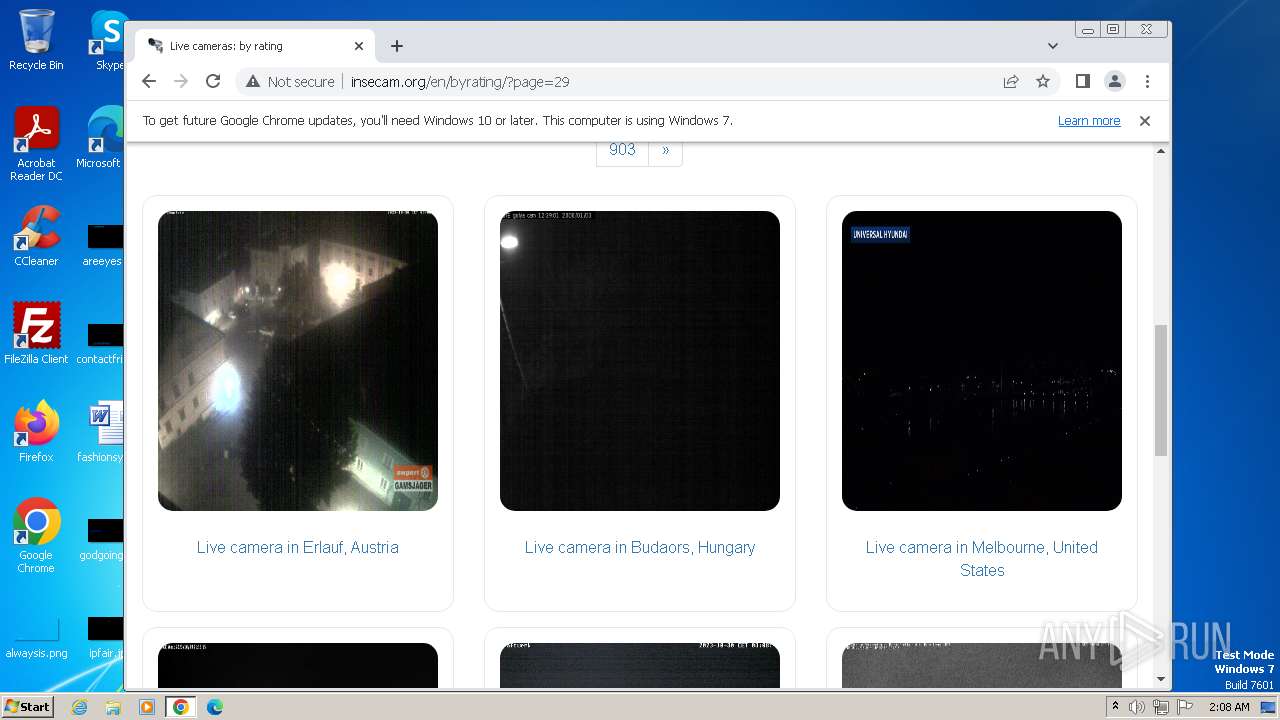Open the areeyes desktop item
This screenshot has width=1280, height=720.
tap(102, 245)
